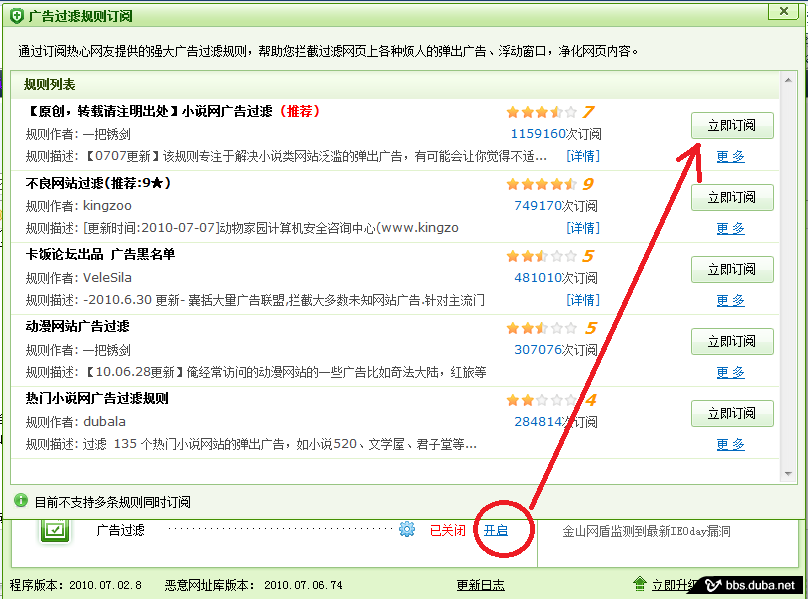Click the 恶意网址库版本 2010.07.06.74 text
This screenshot has height=599, width=808.
coord(254,585)
